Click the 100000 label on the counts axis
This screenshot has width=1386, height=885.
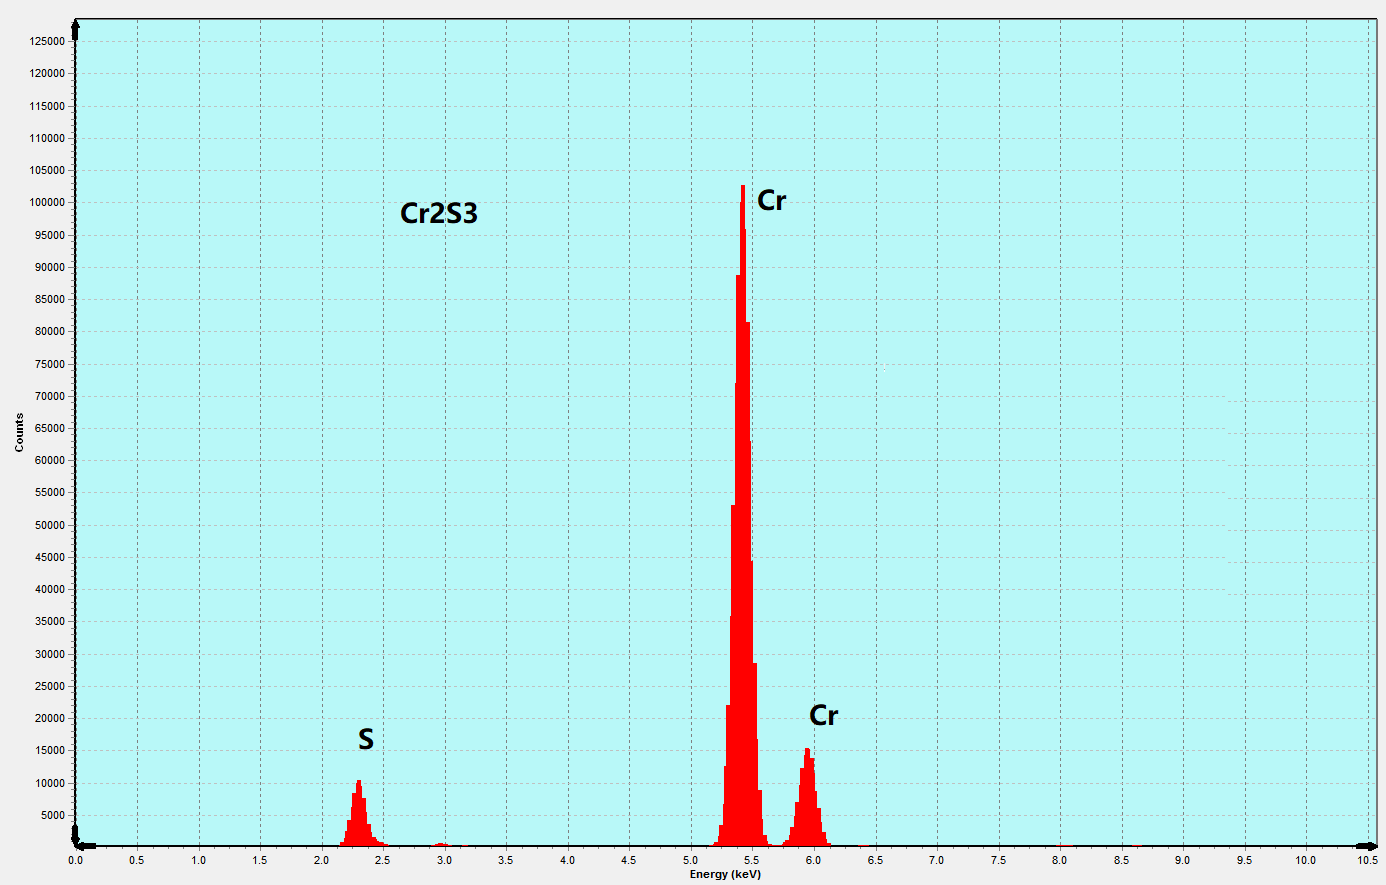[47, 202]
